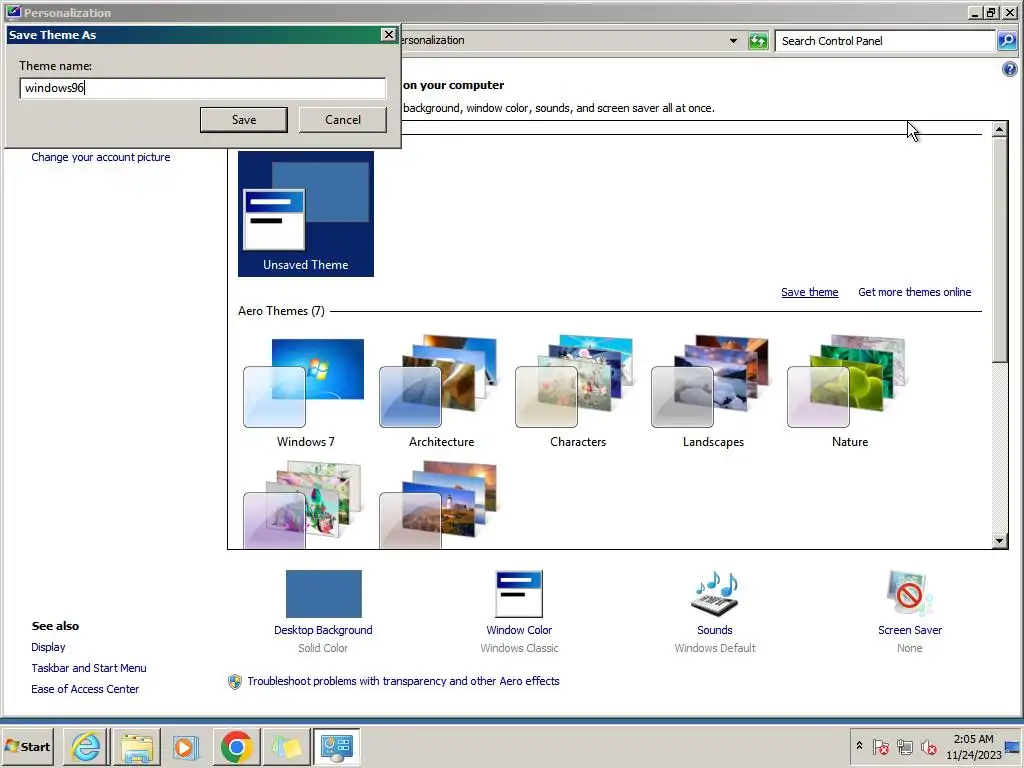This screenshot has height=768, width=1024.
Task: Open Sounds settings icon
Action: pos(714,594)
